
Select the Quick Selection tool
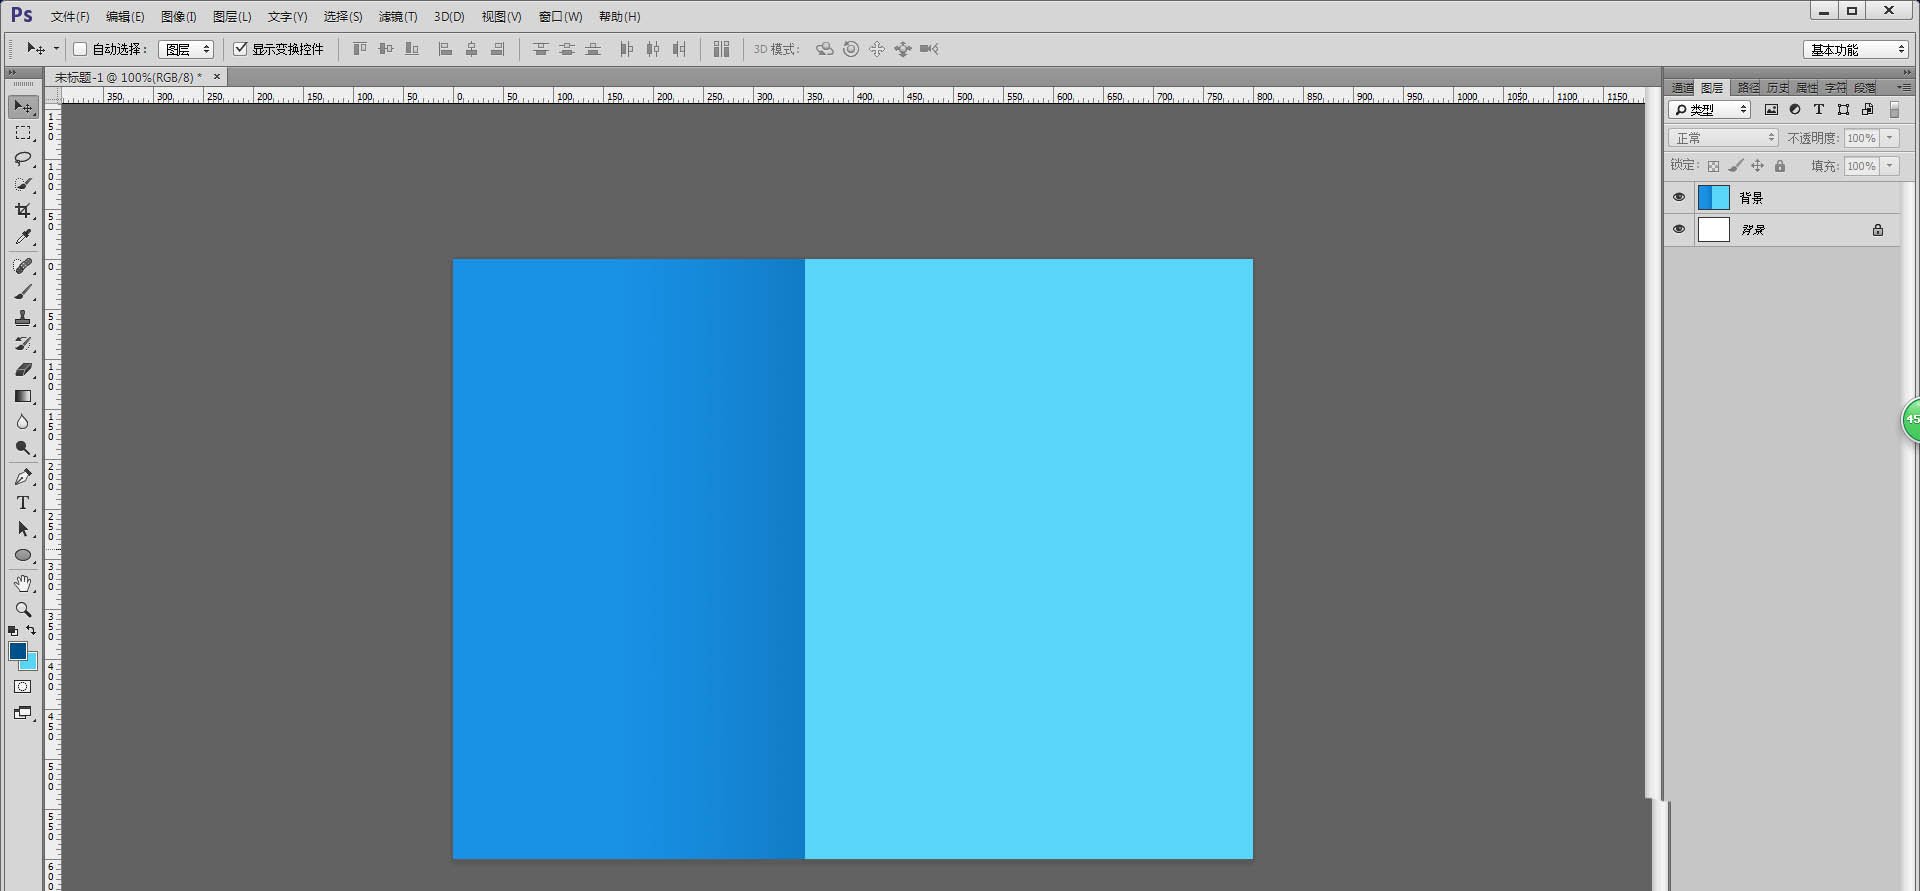tap(23, 185)
